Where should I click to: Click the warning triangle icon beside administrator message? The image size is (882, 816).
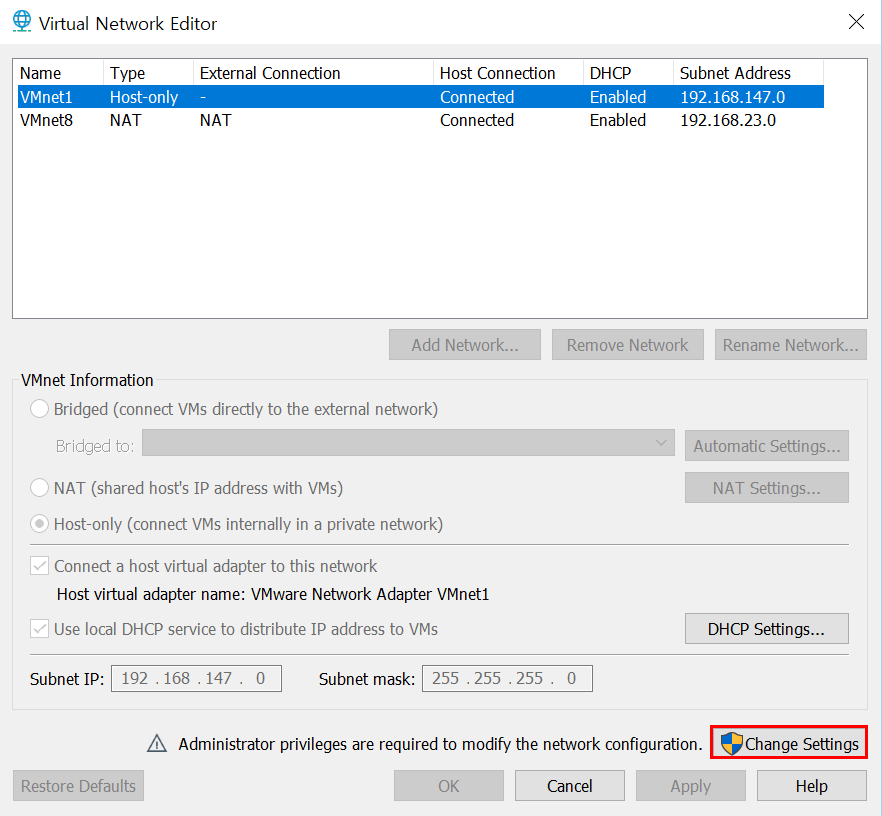[156, 743]
